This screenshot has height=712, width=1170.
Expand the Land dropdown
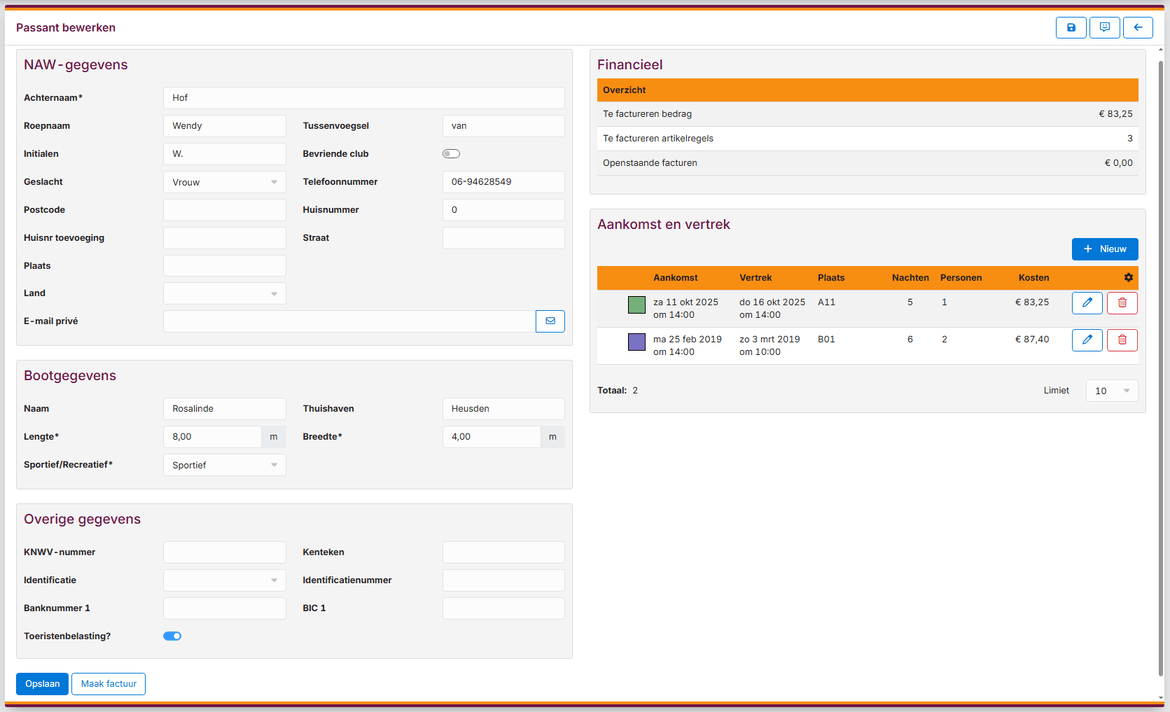pos(224,294)
